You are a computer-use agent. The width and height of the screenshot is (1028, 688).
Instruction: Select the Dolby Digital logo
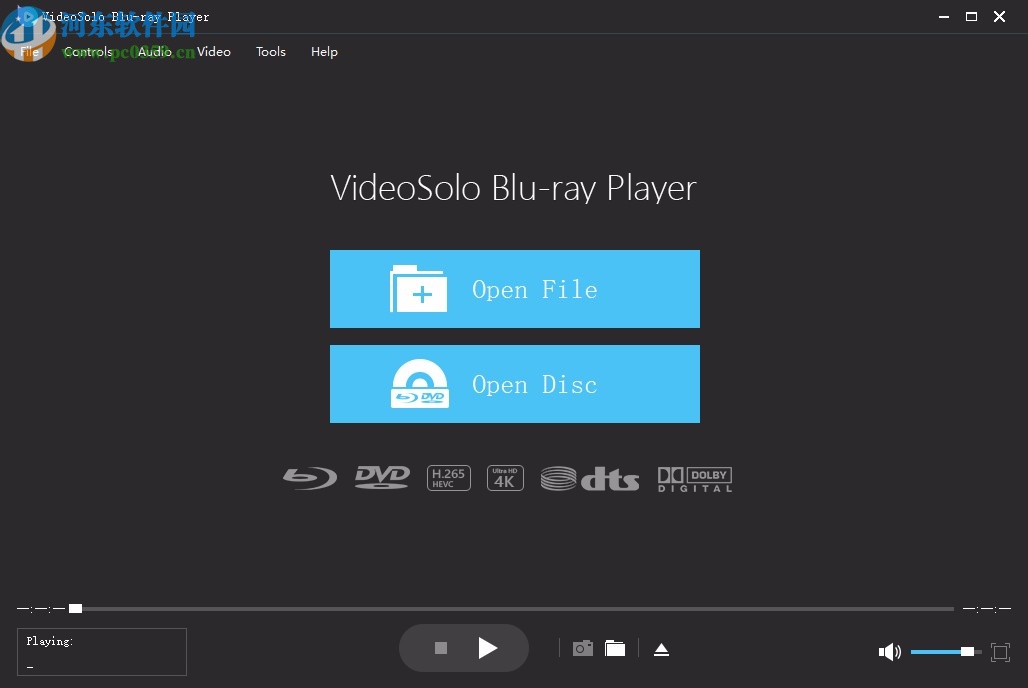pyautogui.click(x=694, y=478)
